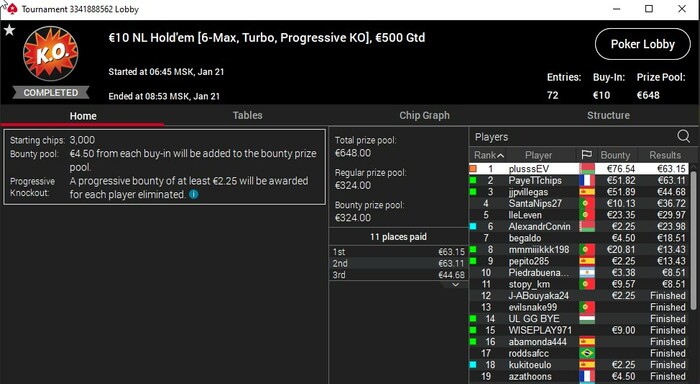Viewport: 700px width, 384px height.
Task: Click the cyan marker beside kukitoeulo
Action: tap(473, 365)
